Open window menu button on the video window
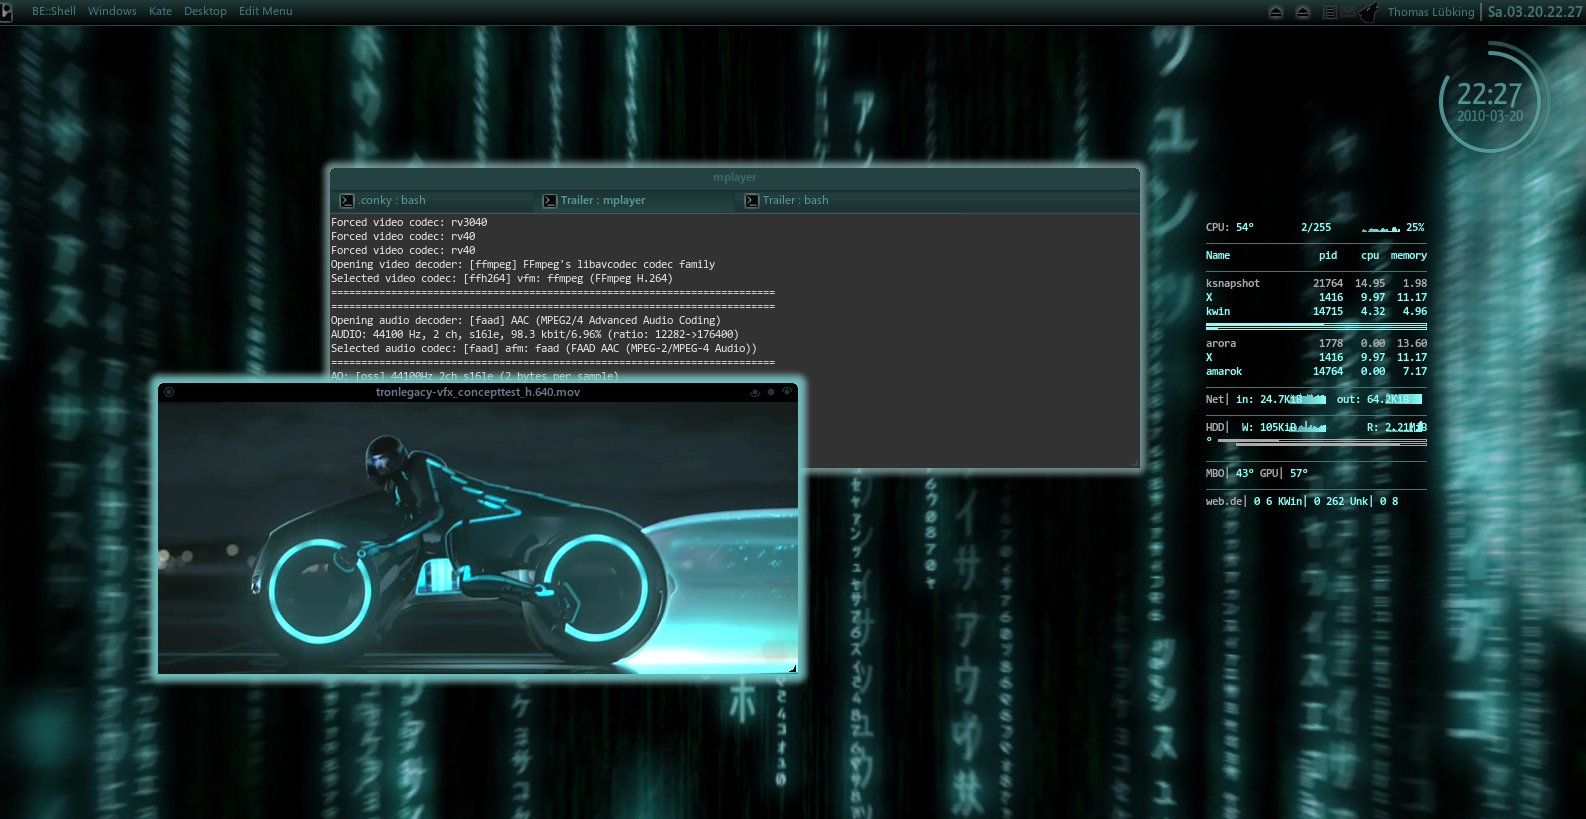The width and height of the screenshot is (1586, 819). point(169,392)
